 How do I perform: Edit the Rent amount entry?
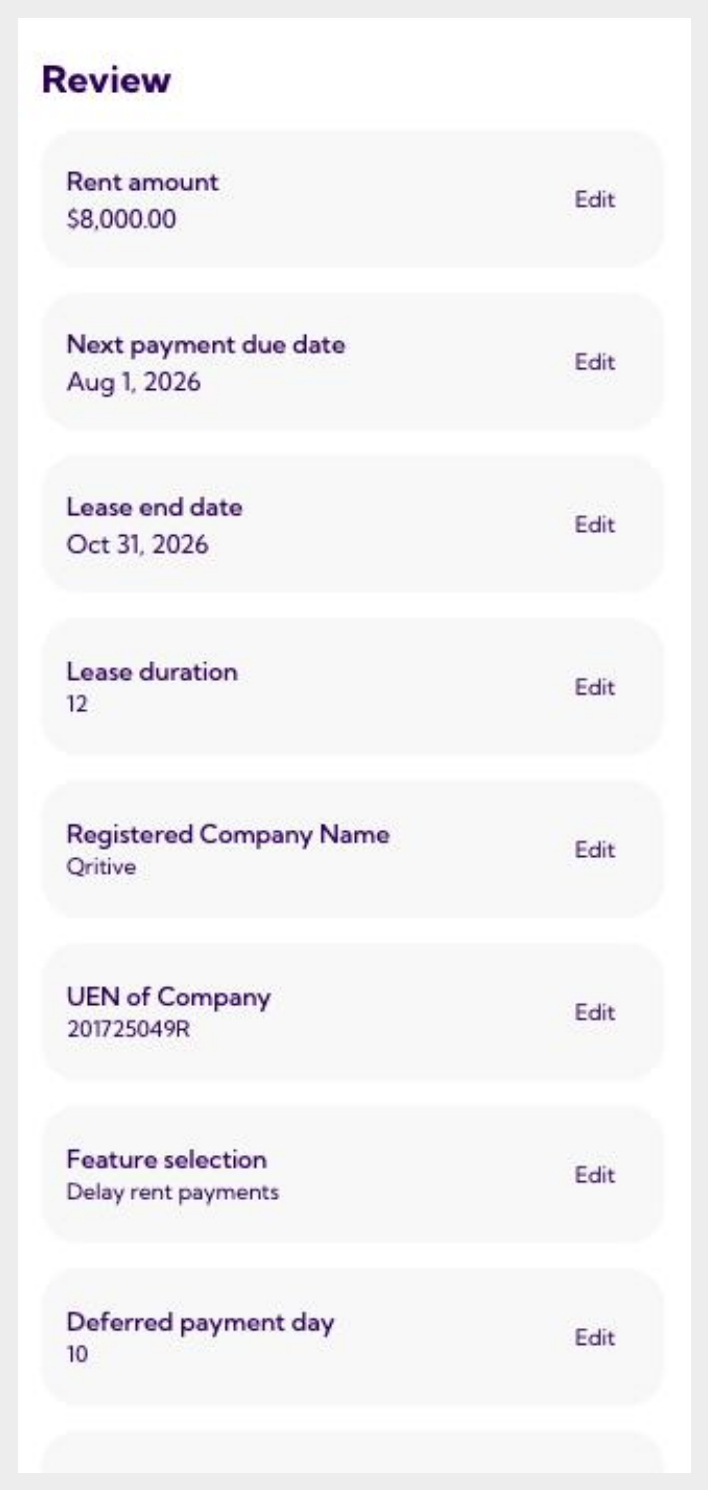pos(594,199)
